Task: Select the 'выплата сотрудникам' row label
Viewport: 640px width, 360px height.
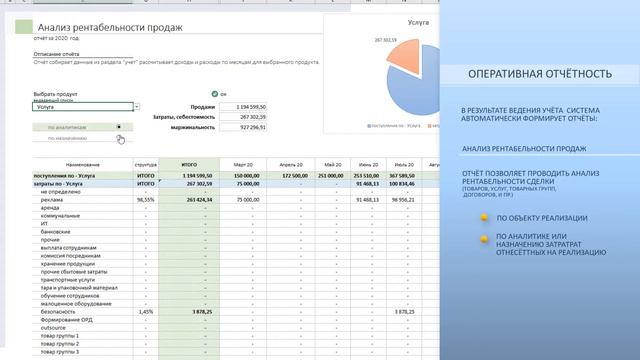Action: coord(69,248)
